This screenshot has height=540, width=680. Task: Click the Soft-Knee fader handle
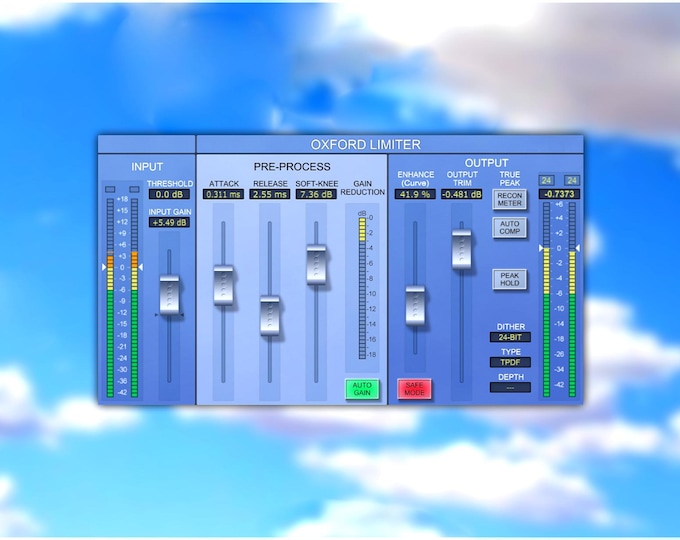pyautogui.click(x=316, y=265)
